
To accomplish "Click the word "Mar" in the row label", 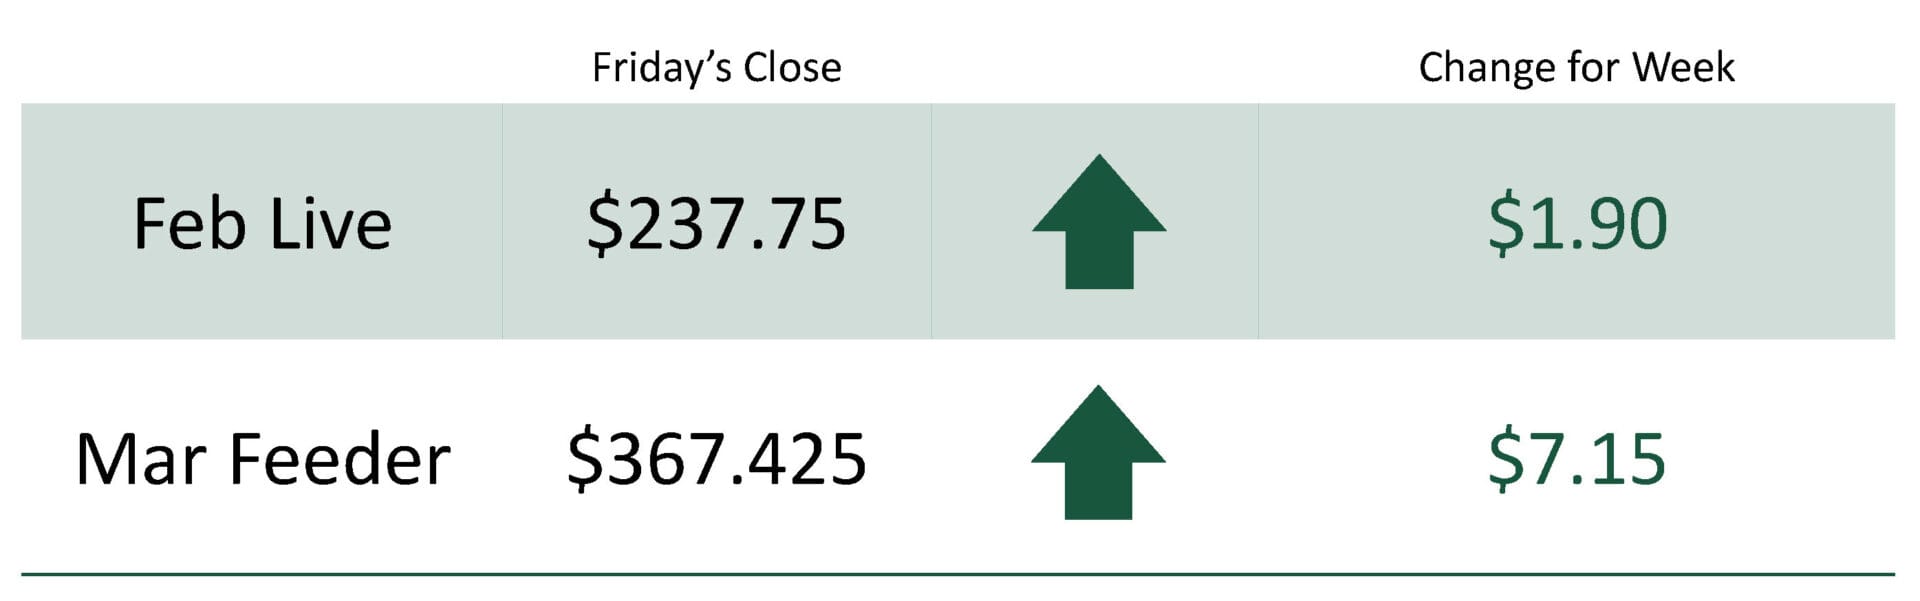I will coord(140,460).
